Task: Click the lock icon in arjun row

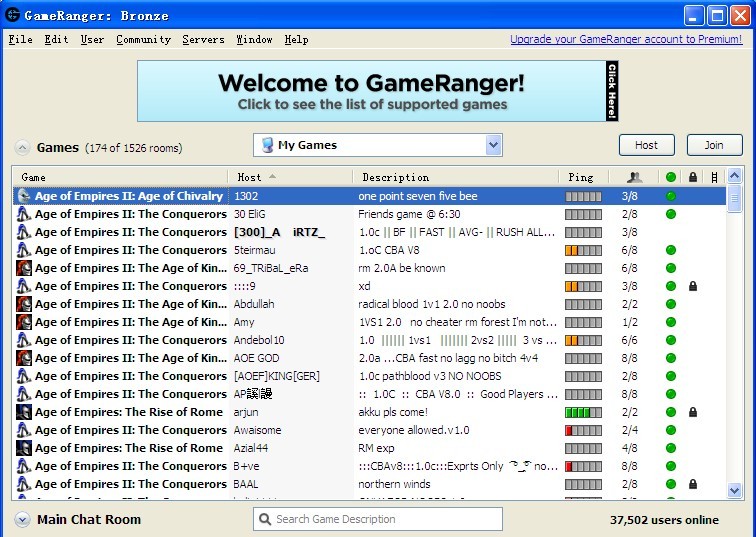Action: coord(693,412)
